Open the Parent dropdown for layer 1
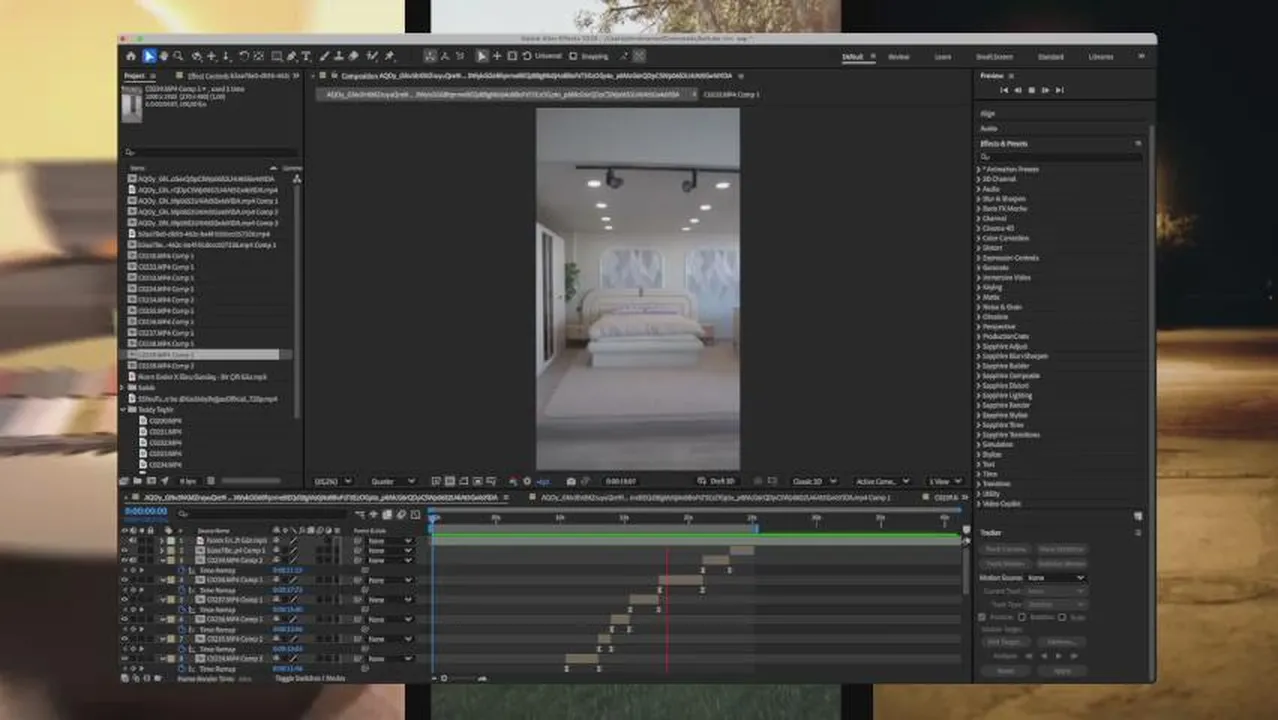The image size is (1278, 720). (390, 541)
